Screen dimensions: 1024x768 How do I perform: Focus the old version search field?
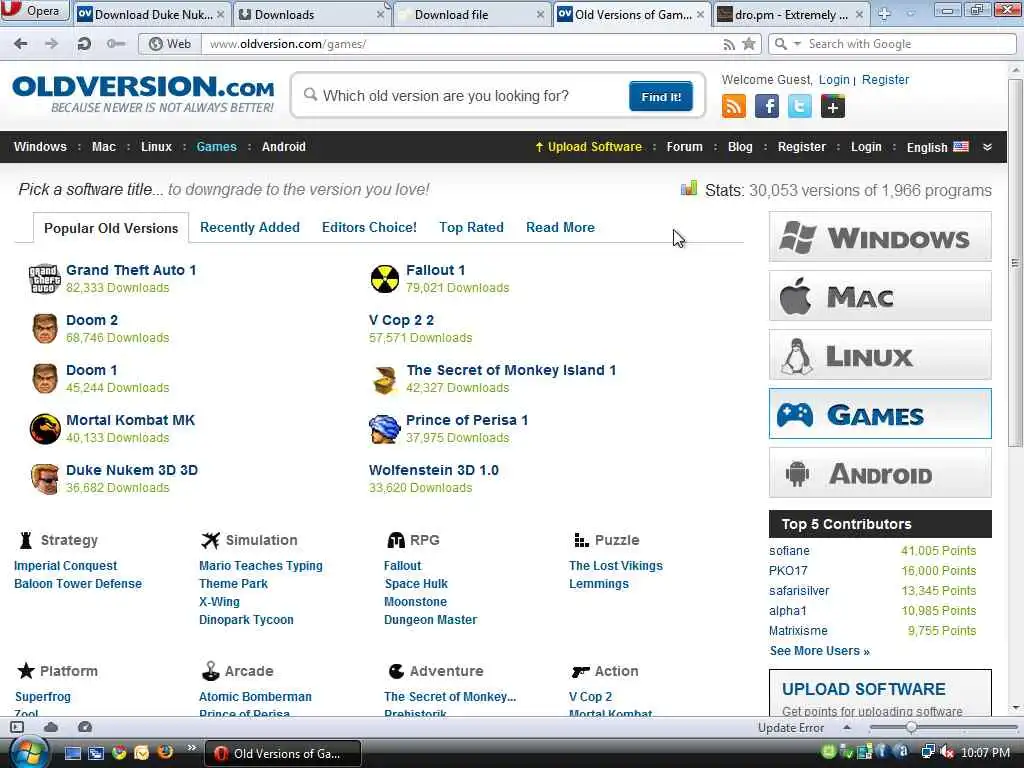pos(464,96)
